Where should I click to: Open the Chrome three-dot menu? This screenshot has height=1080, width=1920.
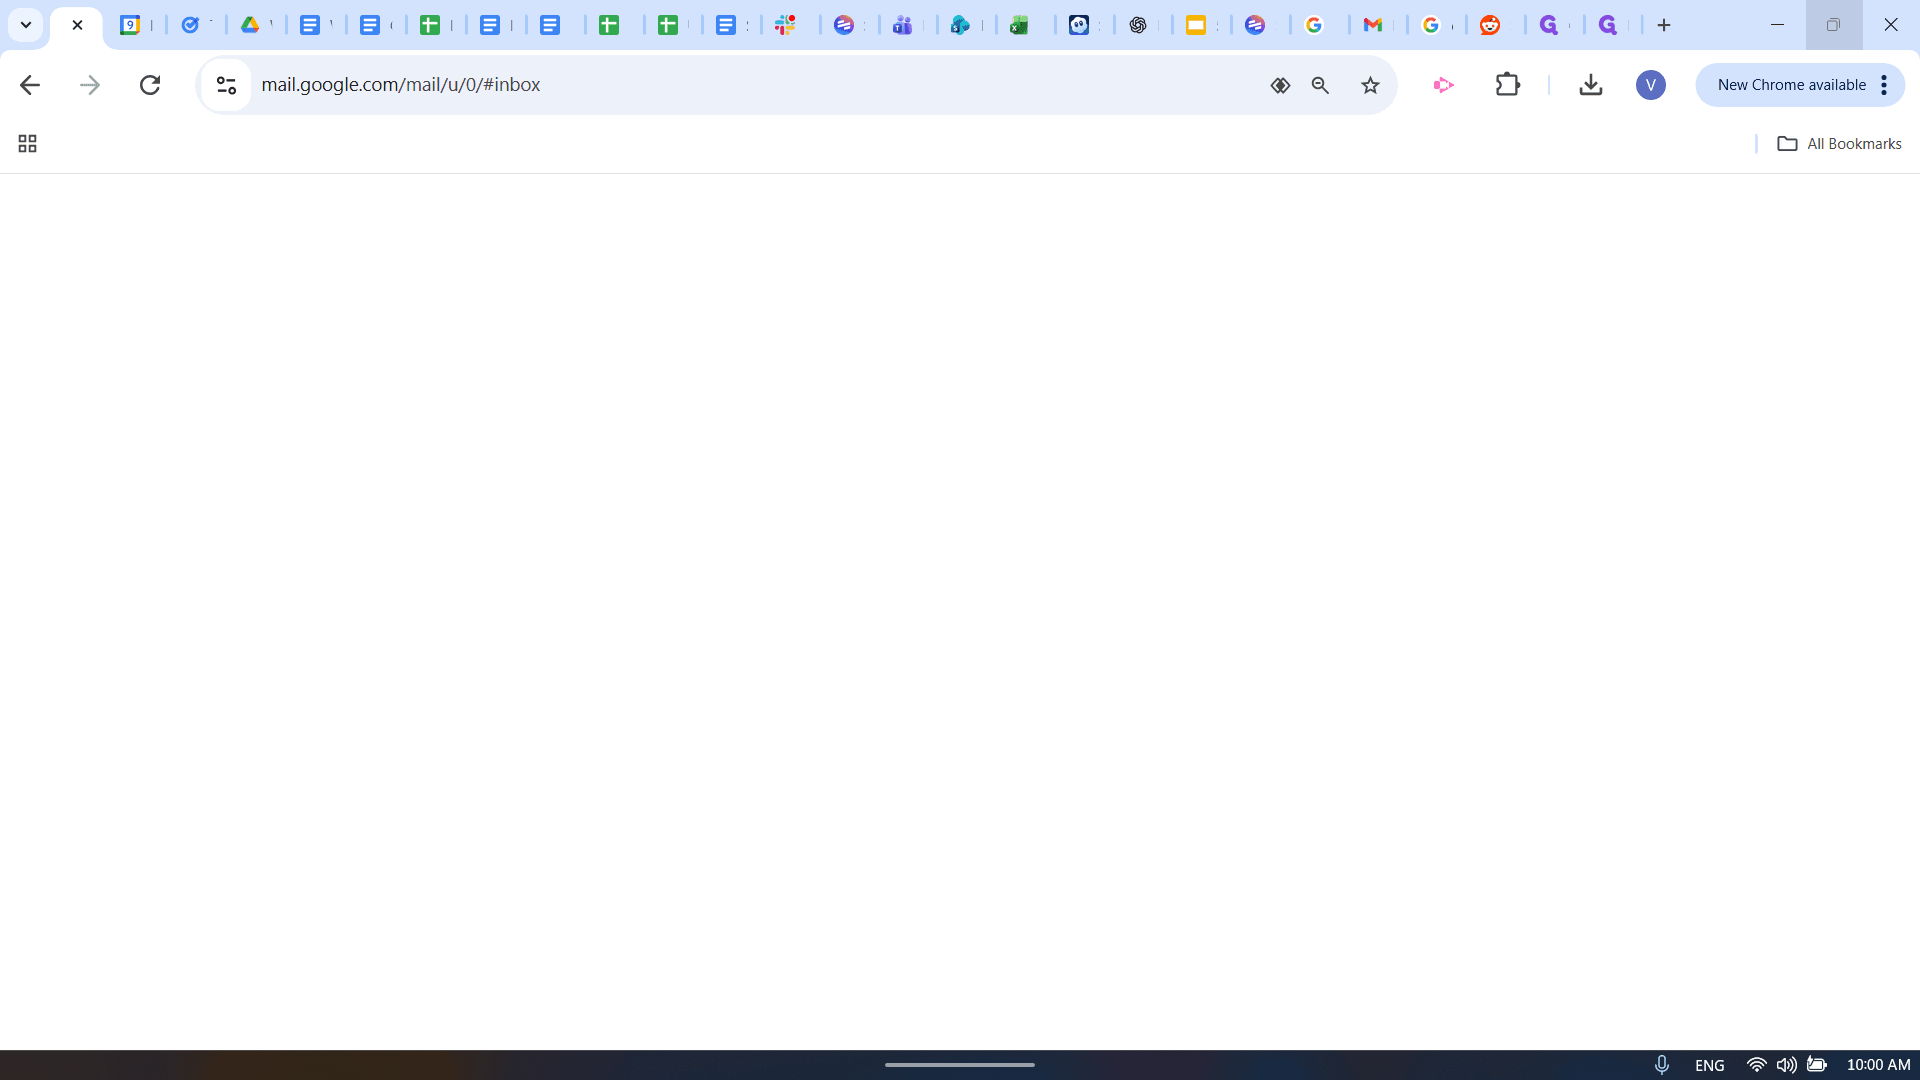coord(1884,85)
